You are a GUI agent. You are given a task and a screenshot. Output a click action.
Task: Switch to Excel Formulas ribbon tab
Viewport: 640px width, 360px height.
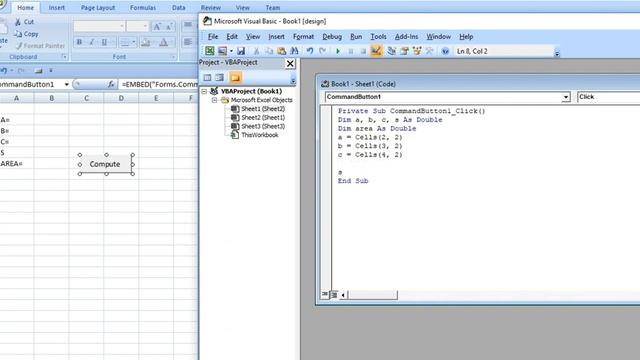tap(143, 8)
